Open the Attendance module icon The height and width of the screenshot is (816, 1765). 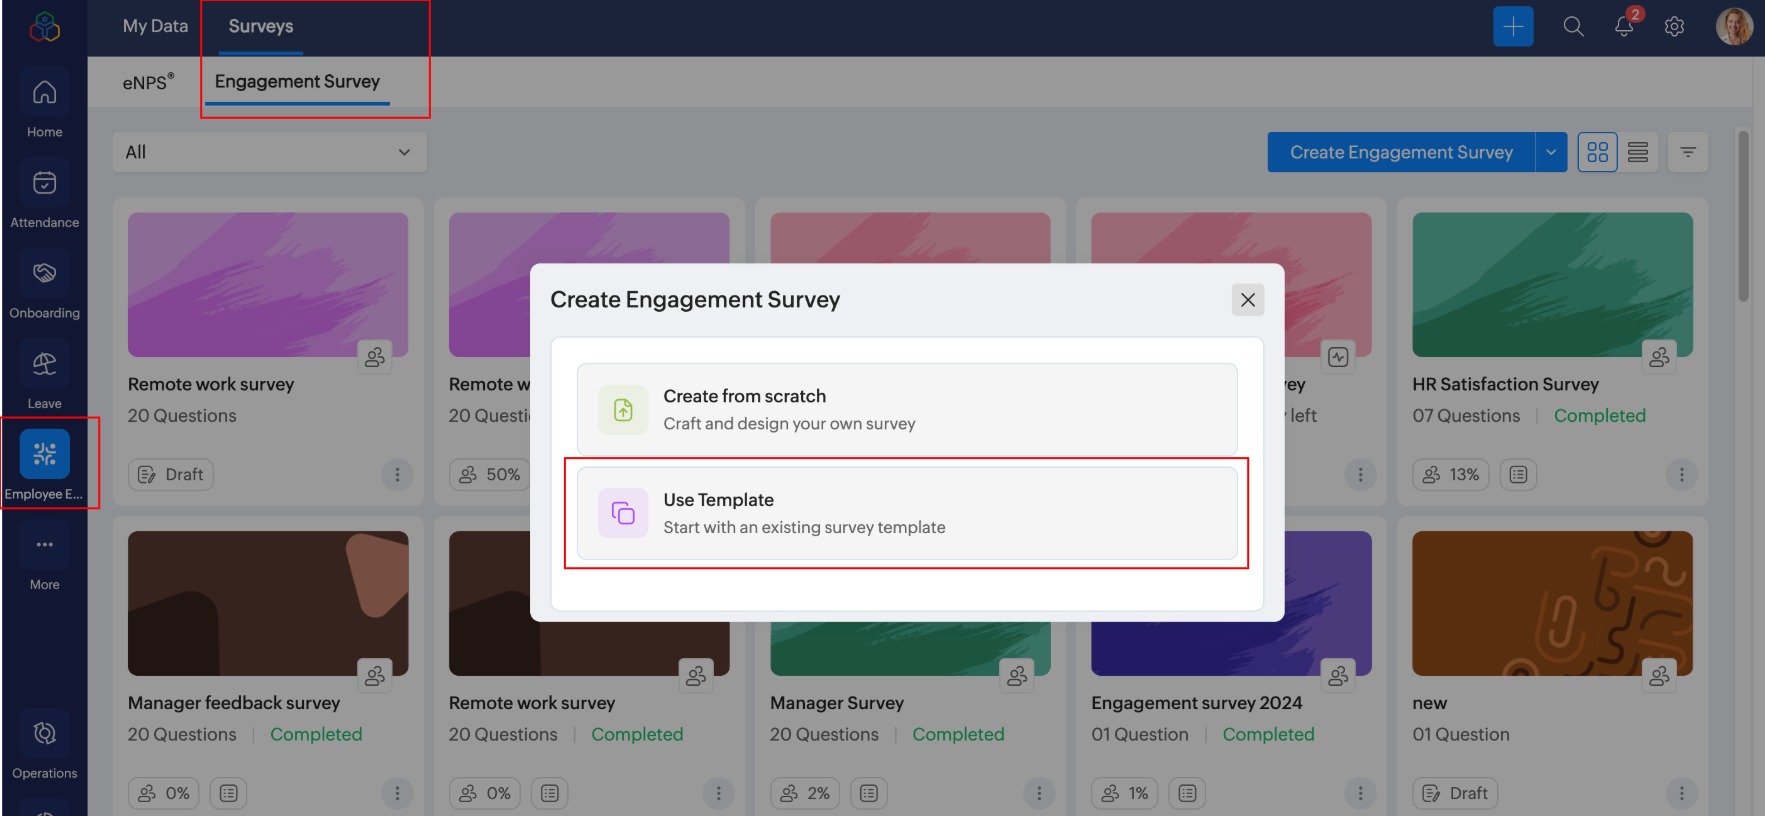[44, 183]
